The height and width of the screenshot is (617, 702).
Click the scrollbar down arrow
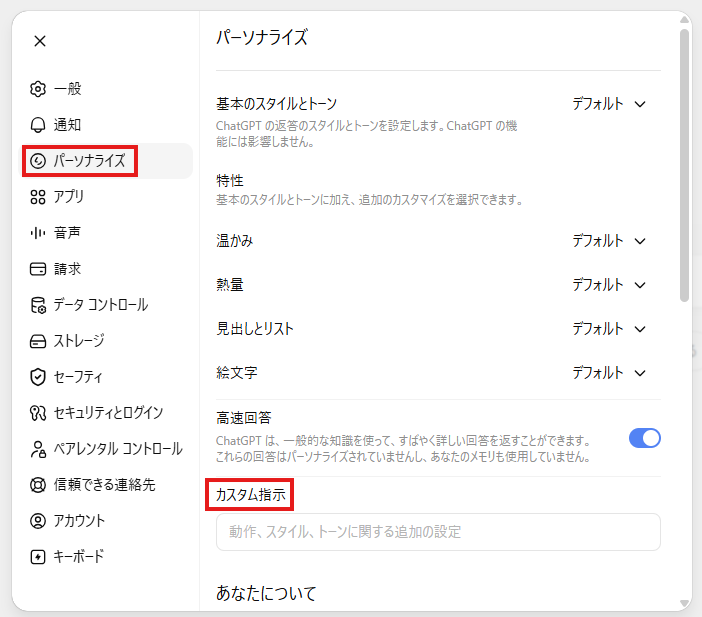point(684,603)
